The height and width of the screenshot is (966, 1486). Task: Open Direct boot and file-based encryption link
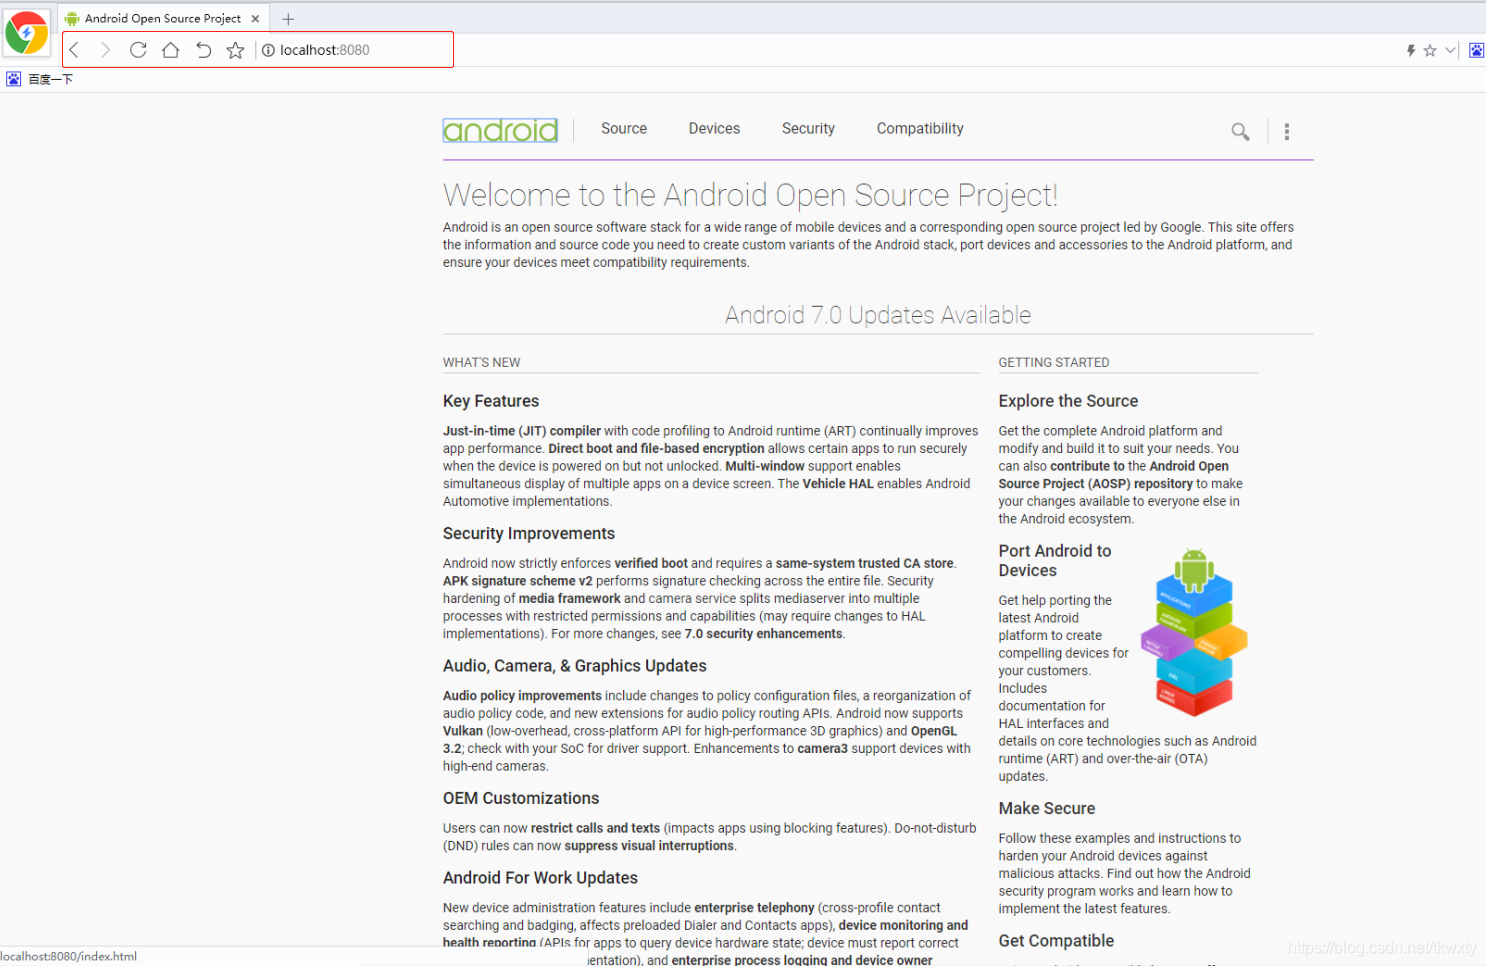tap(656, 449)
